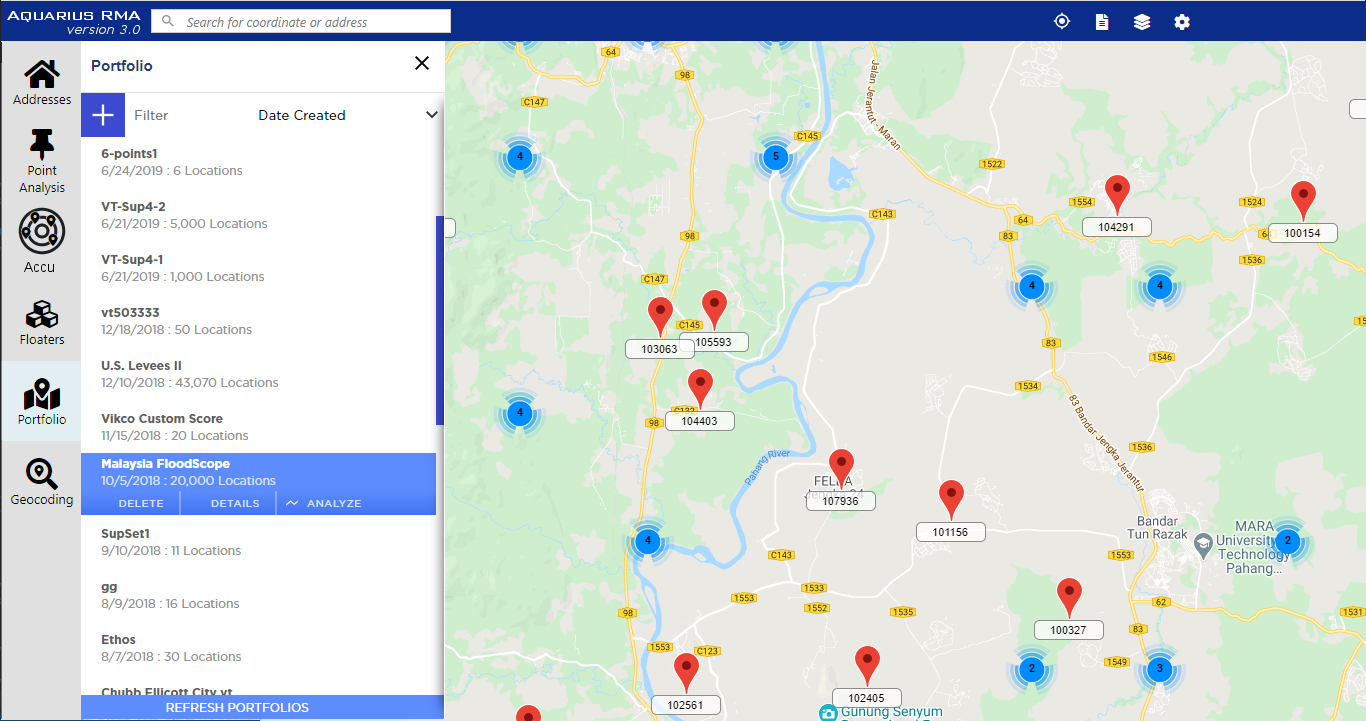Viewport: 1366px width, 721px height.
Task: Click the cluster marker showing 3
Action: pos(1159,668)
